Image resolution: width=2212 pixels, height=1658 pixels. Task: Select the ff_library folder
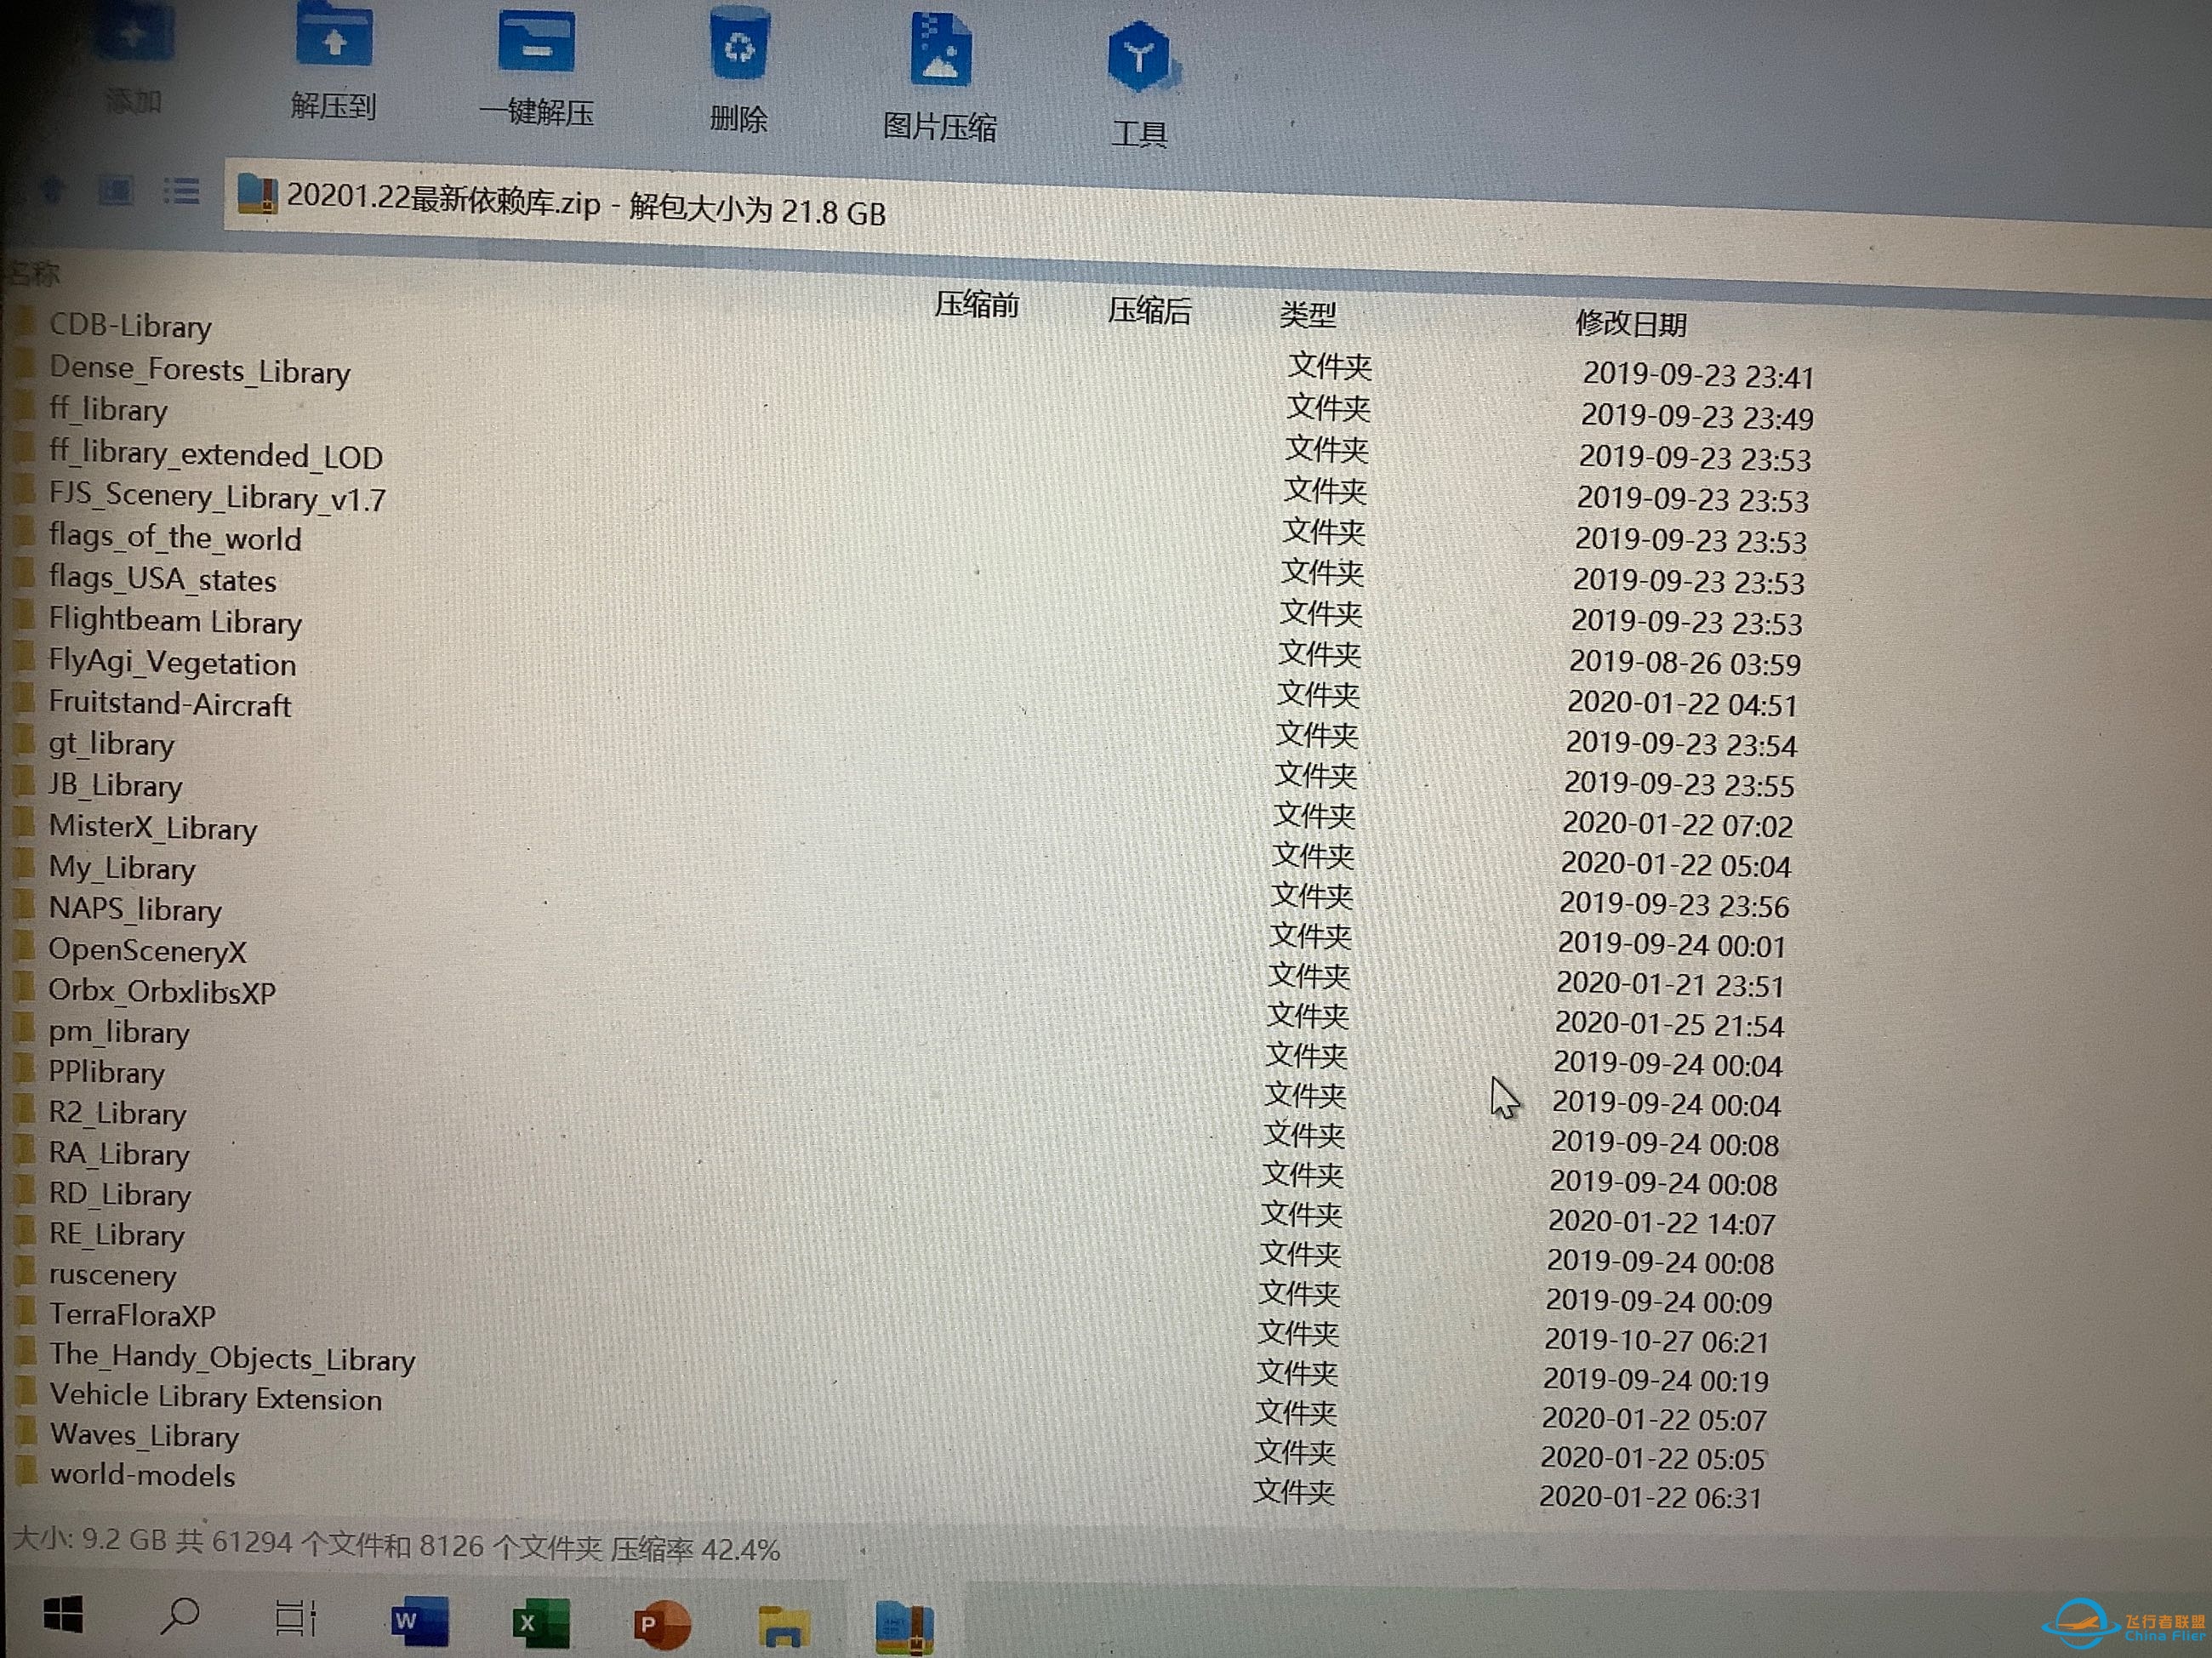coord(108,409)
